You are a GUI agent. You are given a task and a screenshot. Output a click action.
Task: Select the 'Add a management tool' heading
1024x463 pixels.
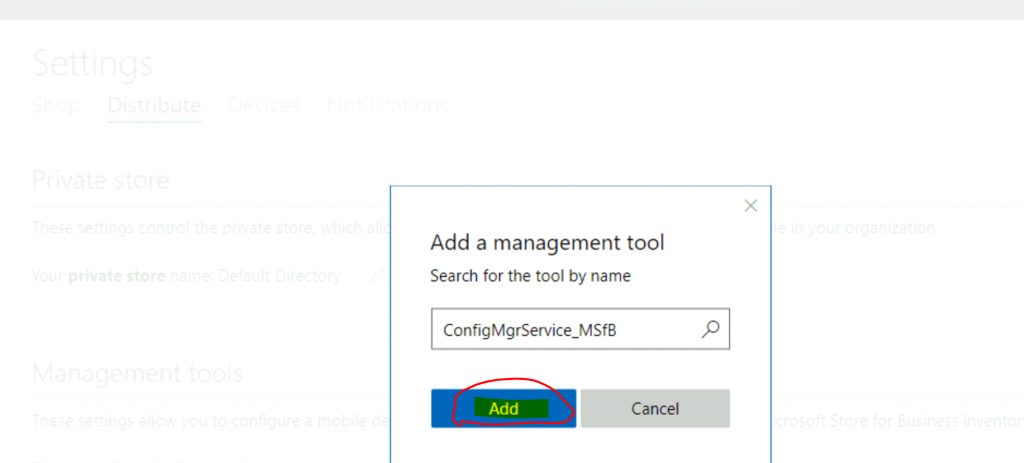547,244
